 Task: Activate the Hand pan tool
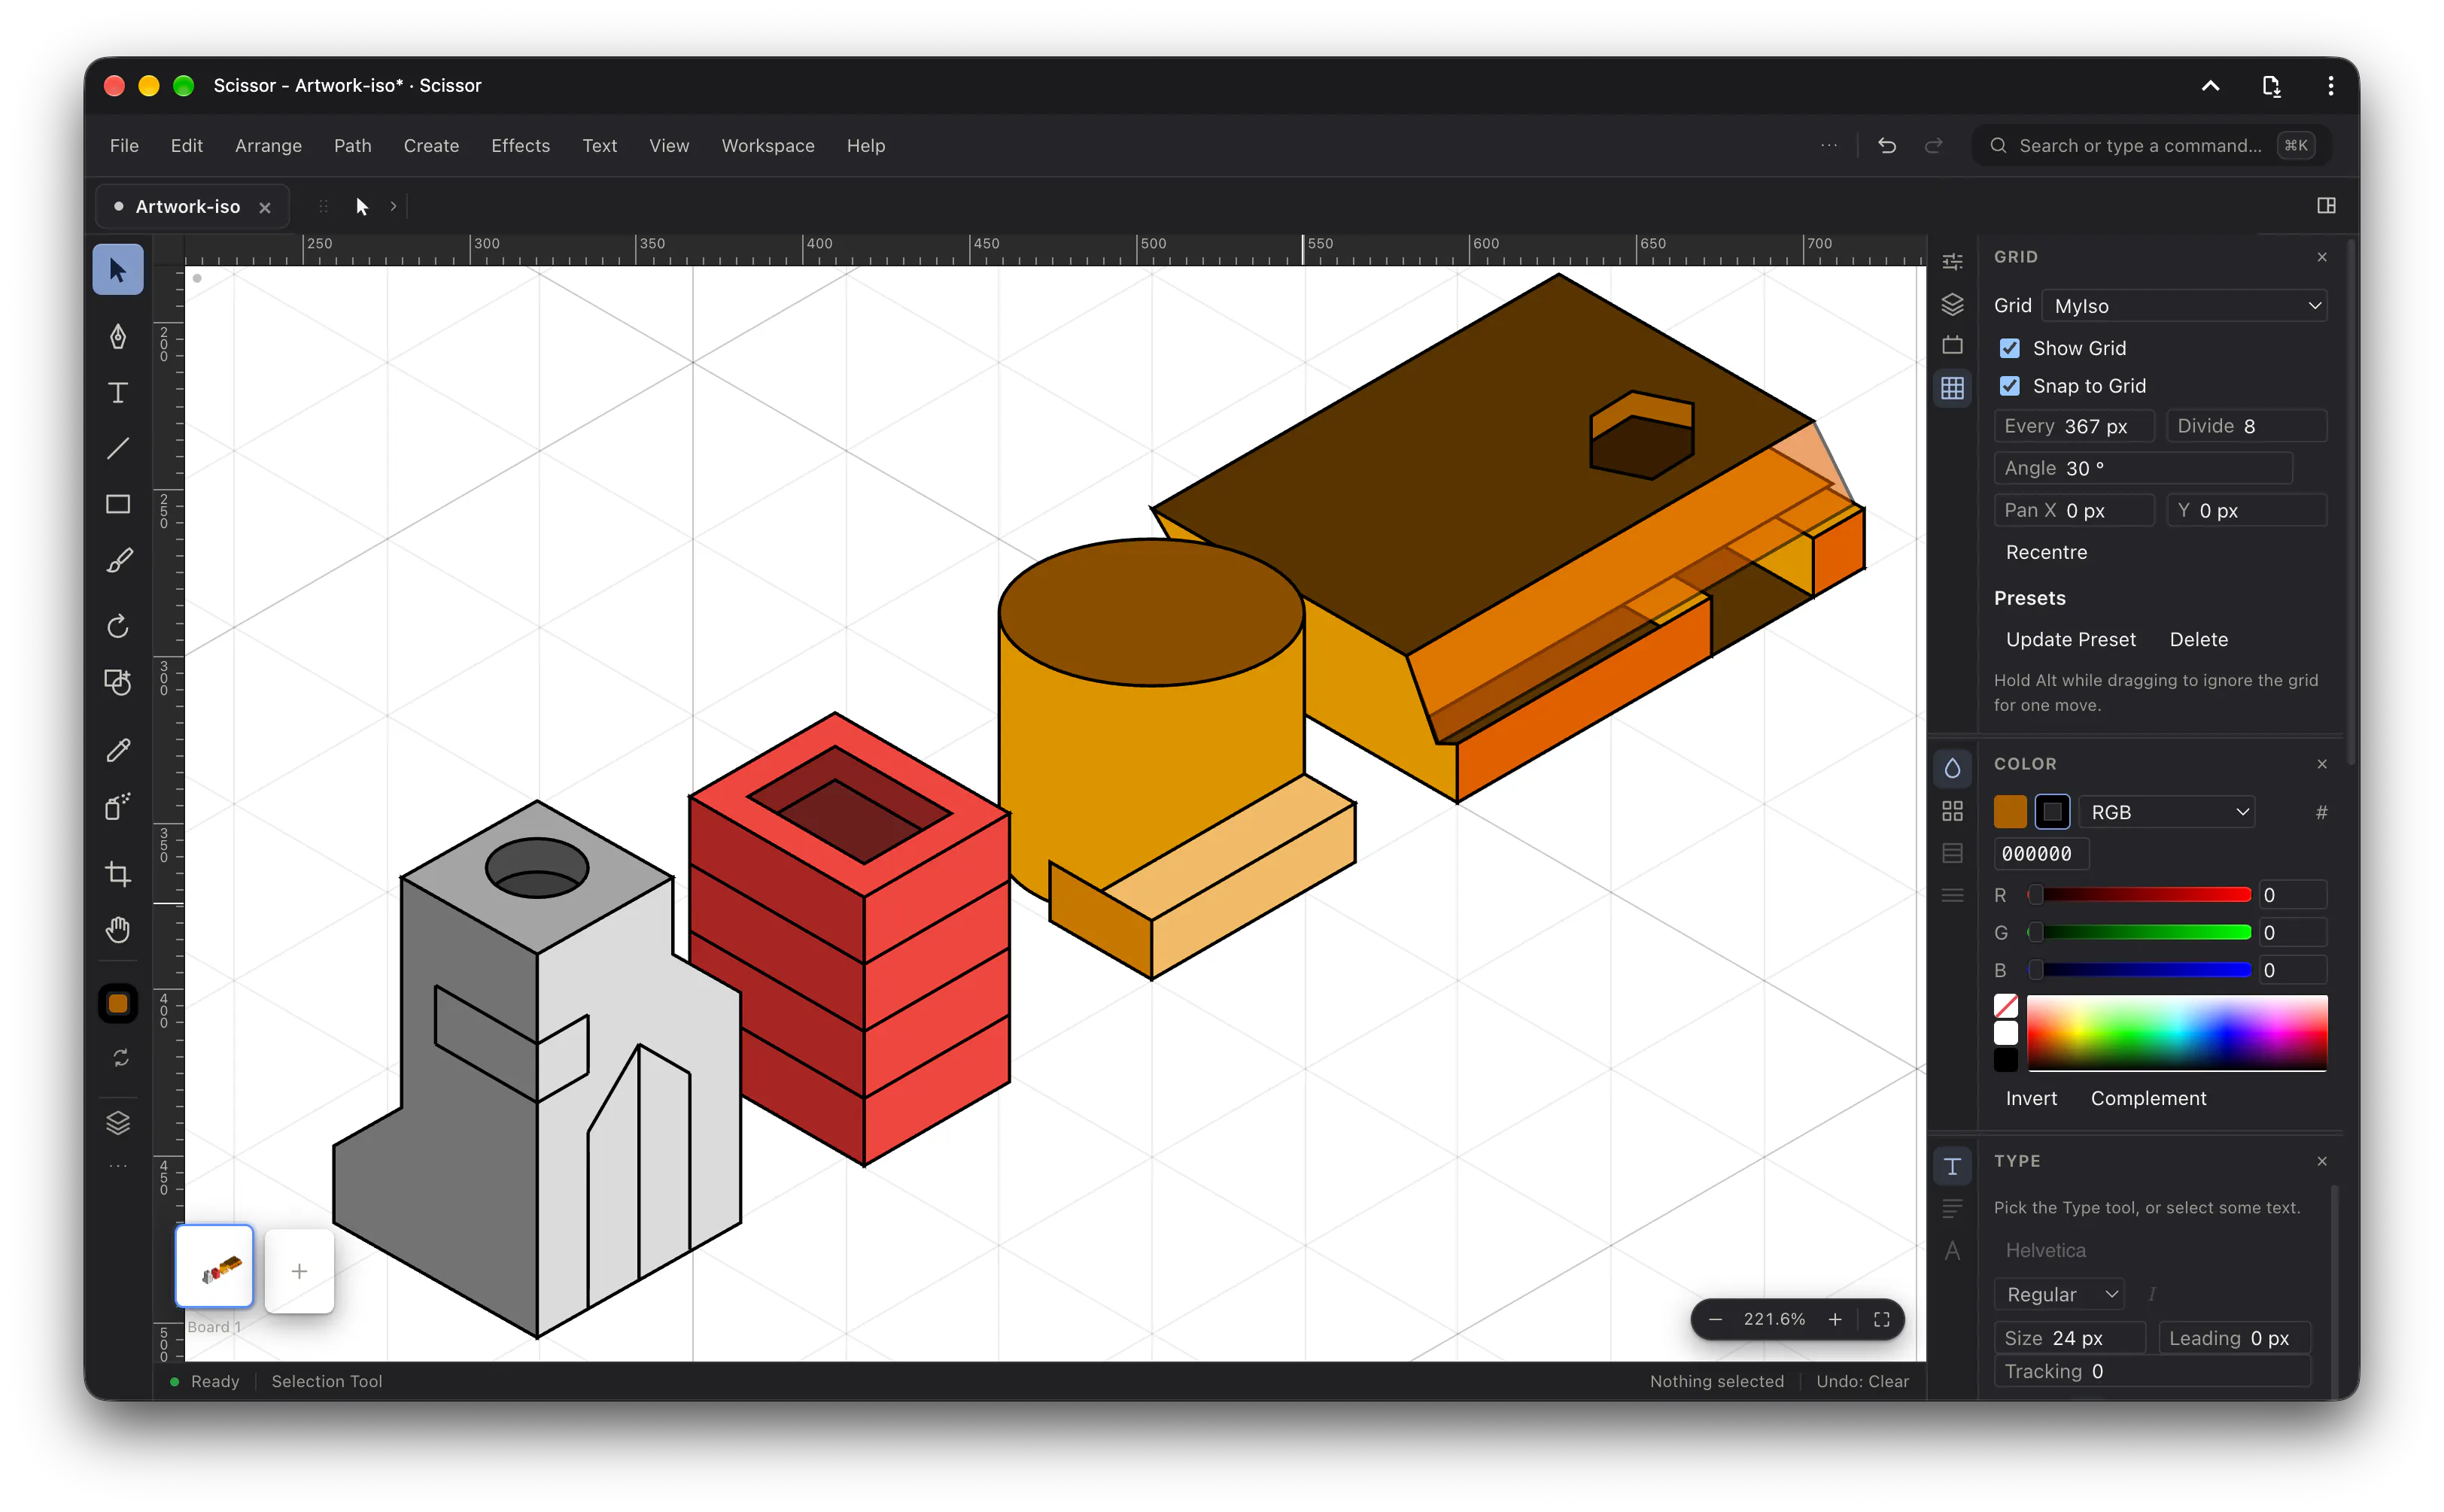click(118, 930)
